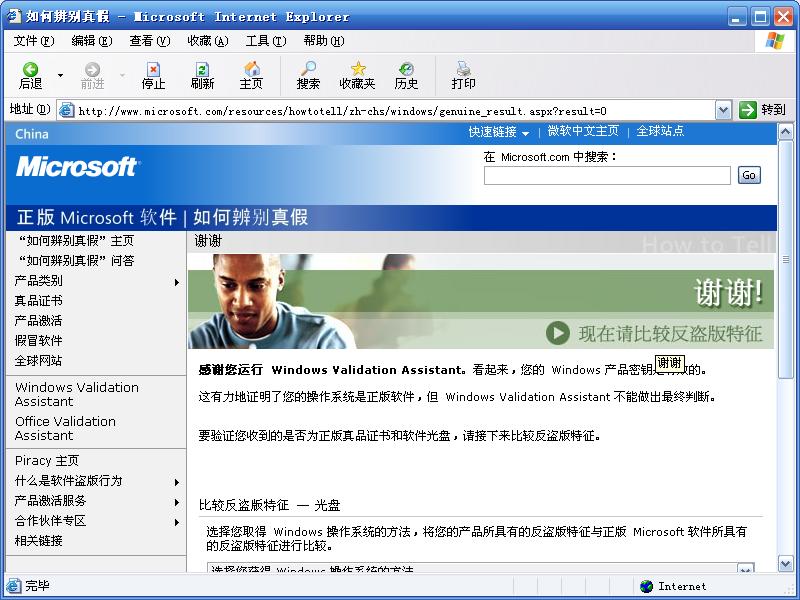The height and width of the screenshot is (600, 800).
Task: Open the 相关链接 sidebar link
Action: coord(38,541)
